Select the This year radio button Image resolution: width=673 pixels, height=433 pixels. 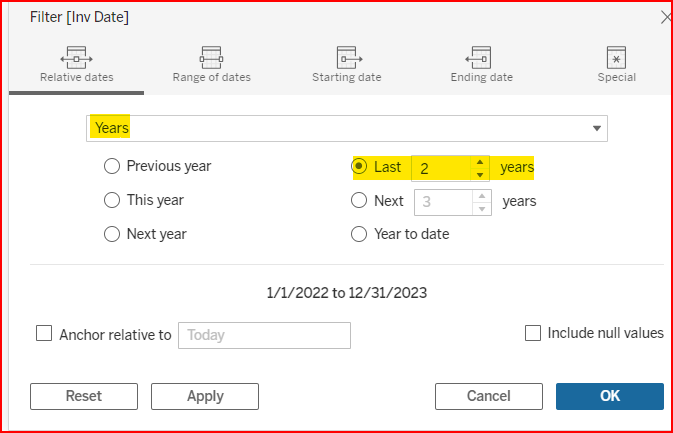click(x=113, y=200)
